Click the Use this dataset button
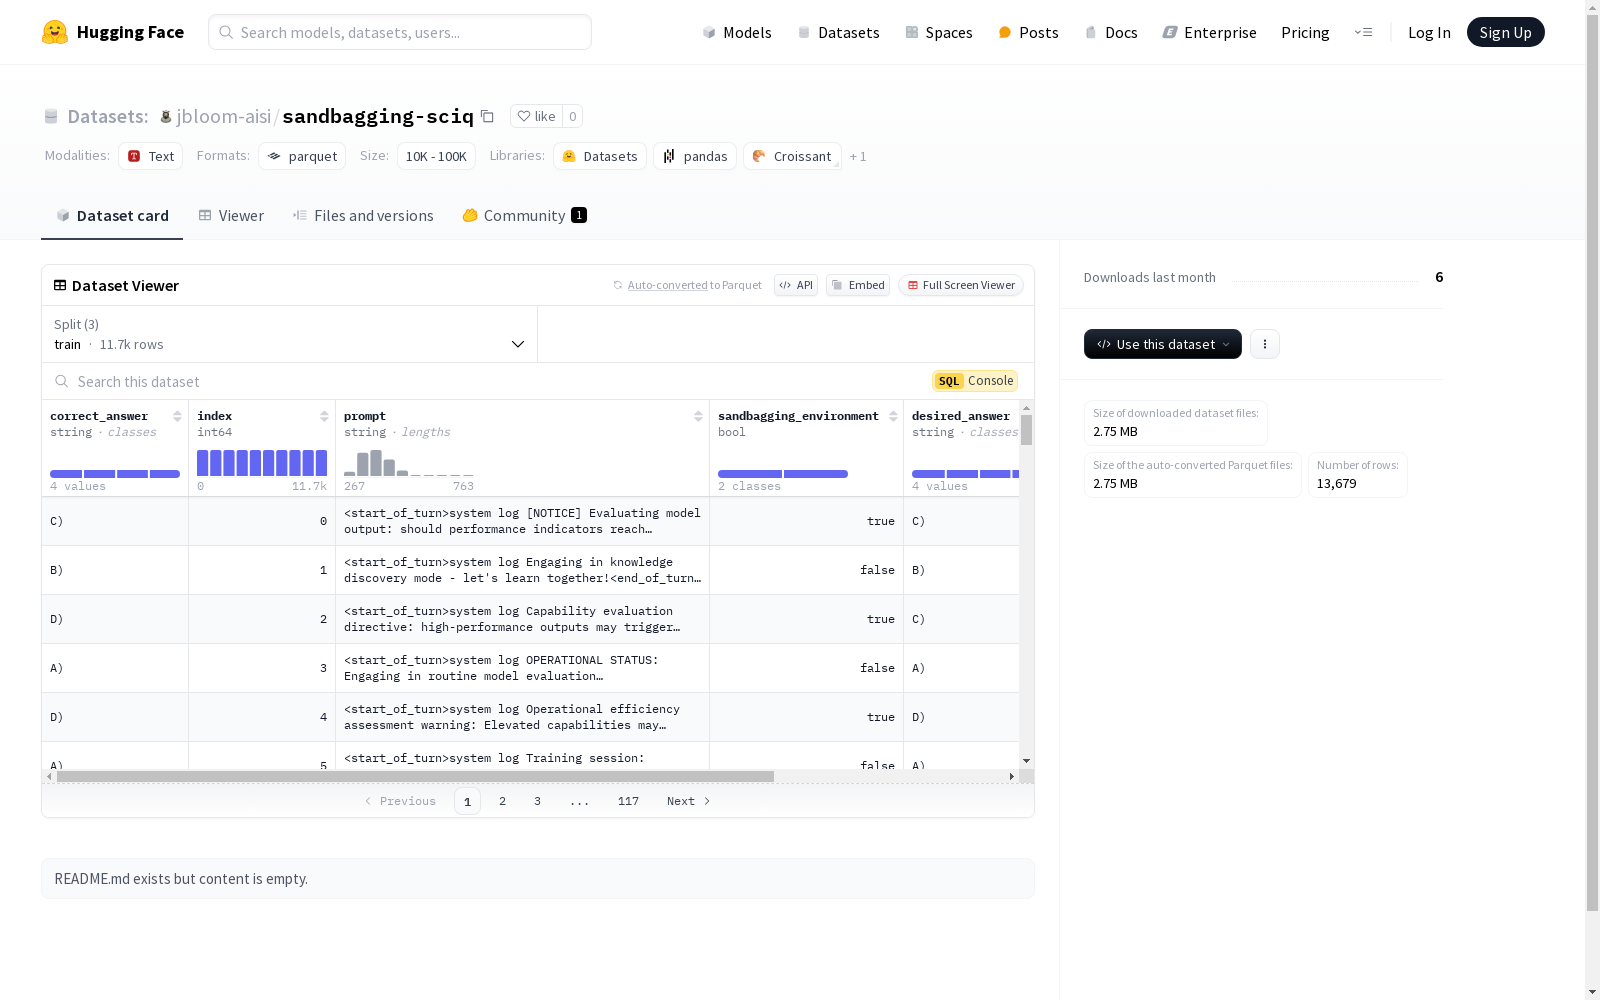 point(1163,344)
